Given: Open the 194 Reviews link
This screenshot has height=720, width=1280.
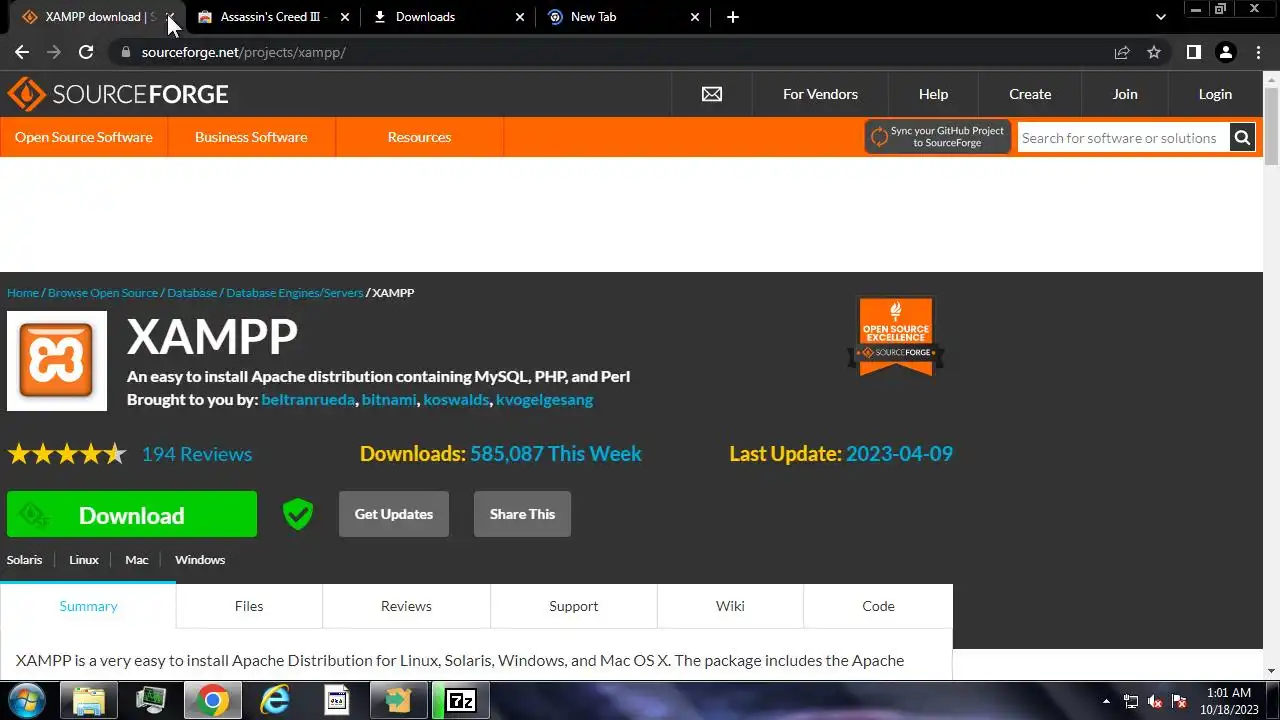Looking at the screenshot, I should [197, 454].
